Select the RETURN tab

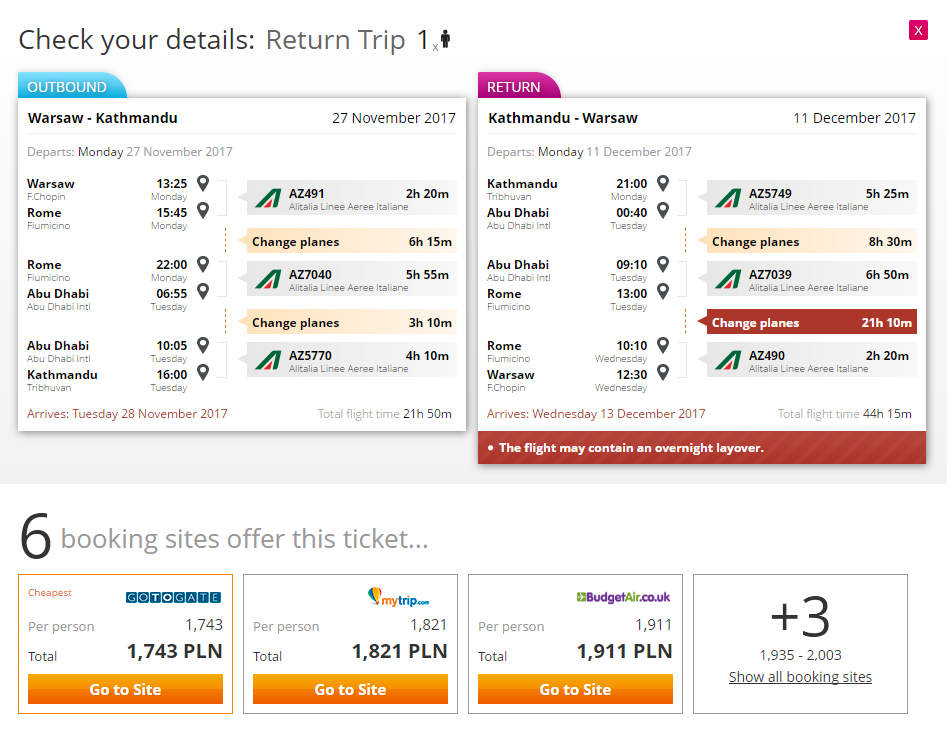point(518,86)
